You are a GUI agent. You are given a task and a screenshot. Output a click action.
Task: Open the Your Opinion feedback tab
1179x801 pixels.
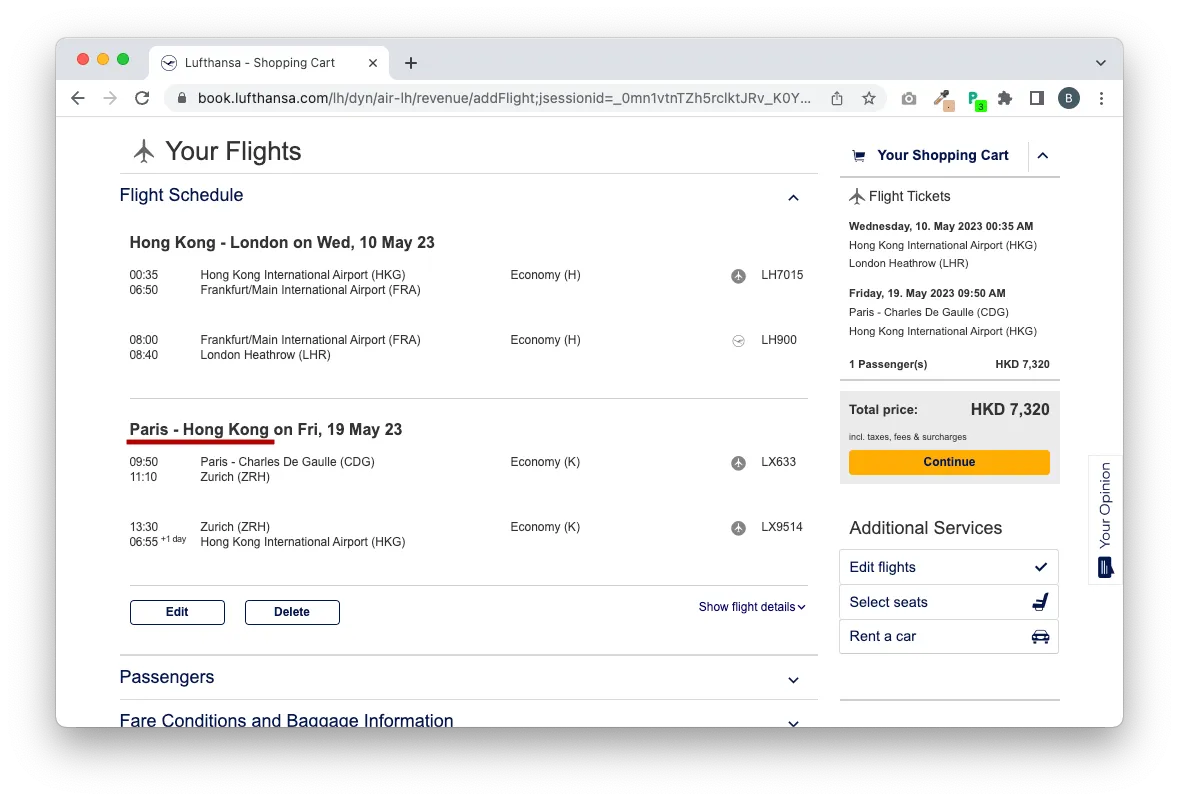tap(1105, 519)
